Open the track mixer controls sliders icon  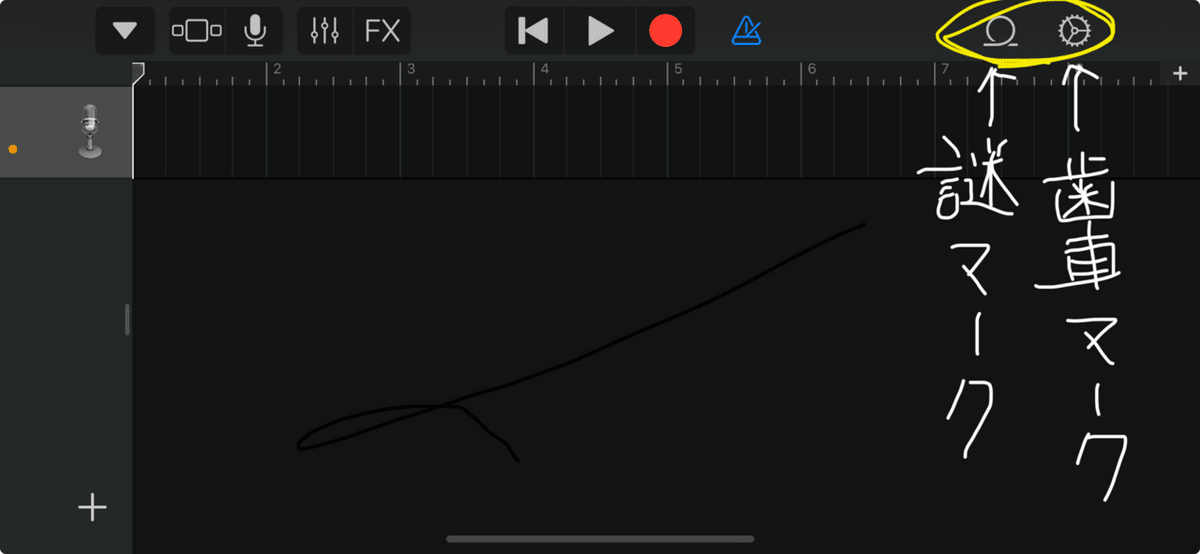click(x=326, y=31)
